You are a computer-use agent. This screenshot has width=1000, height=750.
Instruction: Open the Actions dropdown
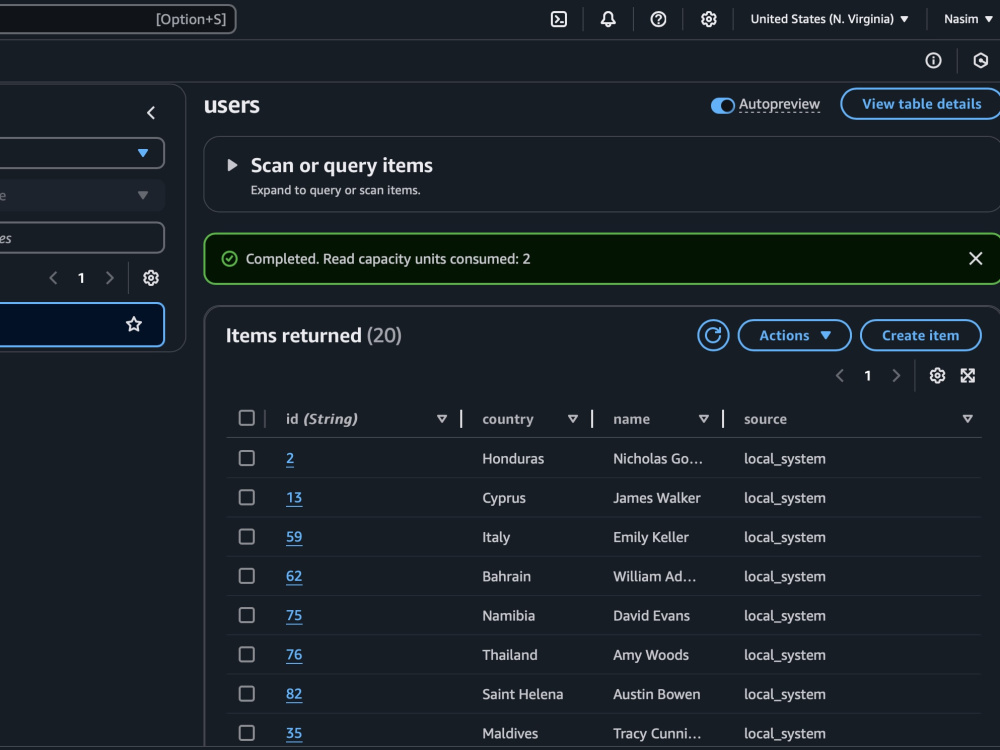tap(794, 335)
